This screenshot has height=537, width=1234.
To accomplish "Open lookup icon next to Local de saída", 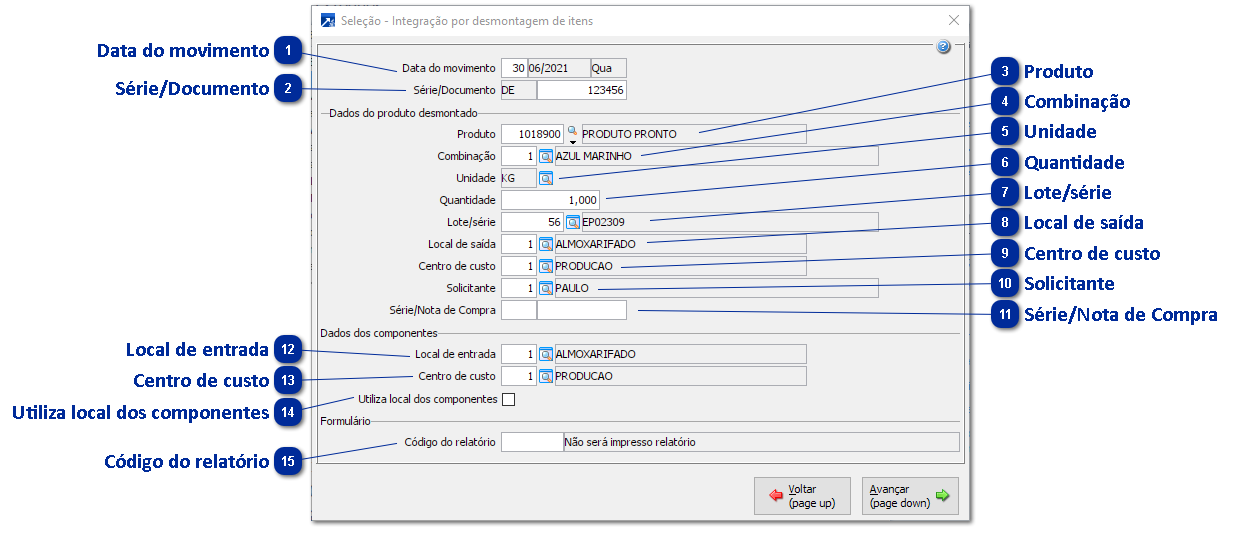I will pos(546,244).
